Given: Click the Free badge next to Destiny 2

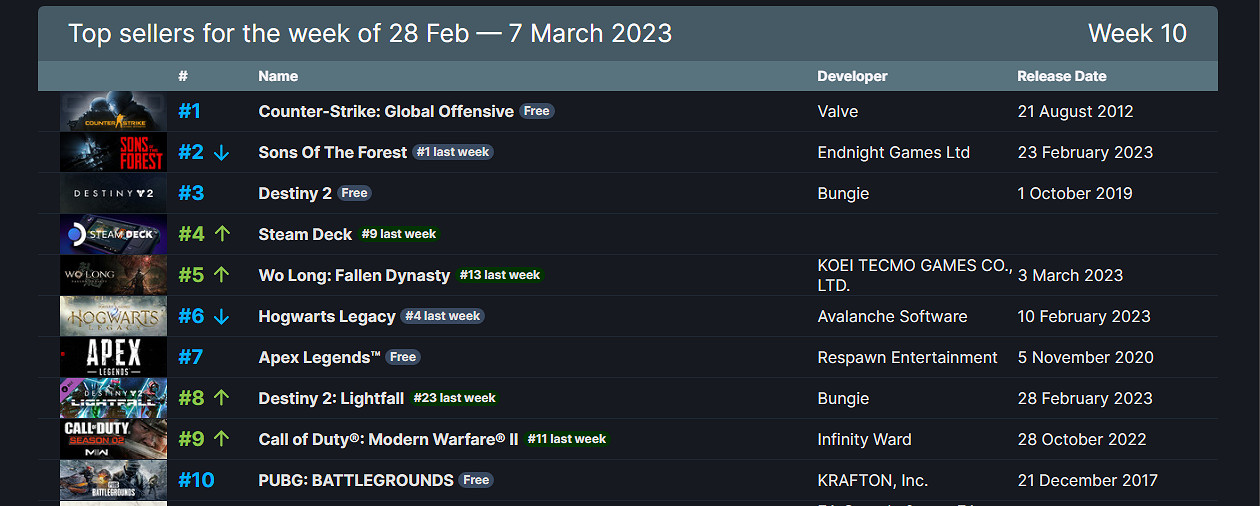Looking at the screenshot, I should [x=354, y=193].
